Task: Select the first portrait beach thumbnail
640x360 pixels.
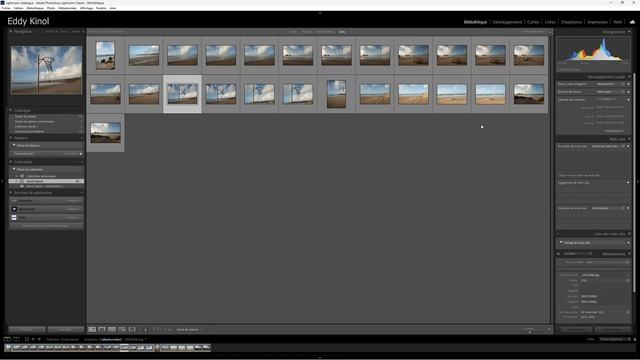Action: click(x=105, y=56)
